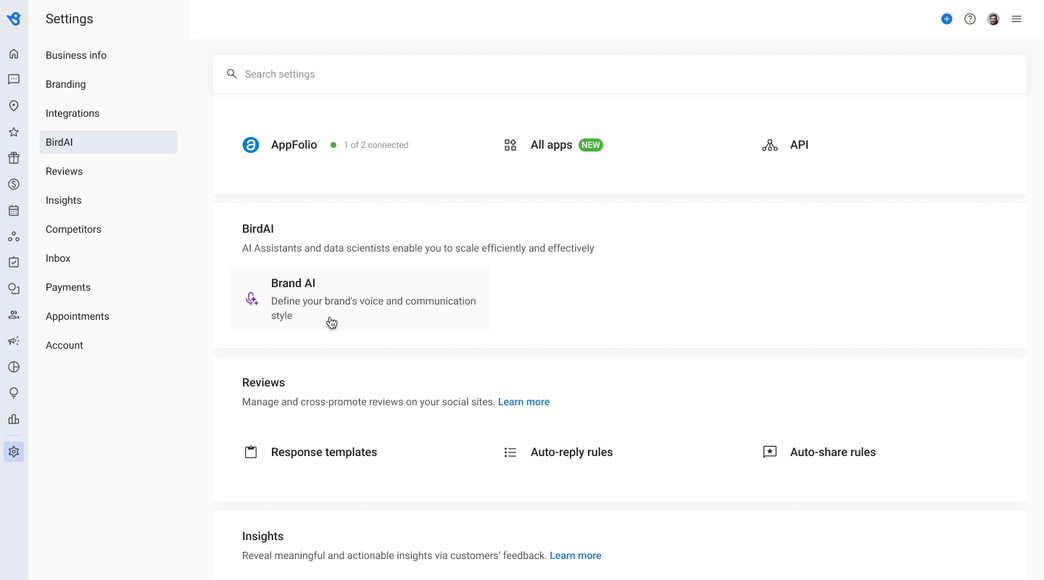
Task: Open the payments dollar icon in sidebar
Action: [13, 184]
